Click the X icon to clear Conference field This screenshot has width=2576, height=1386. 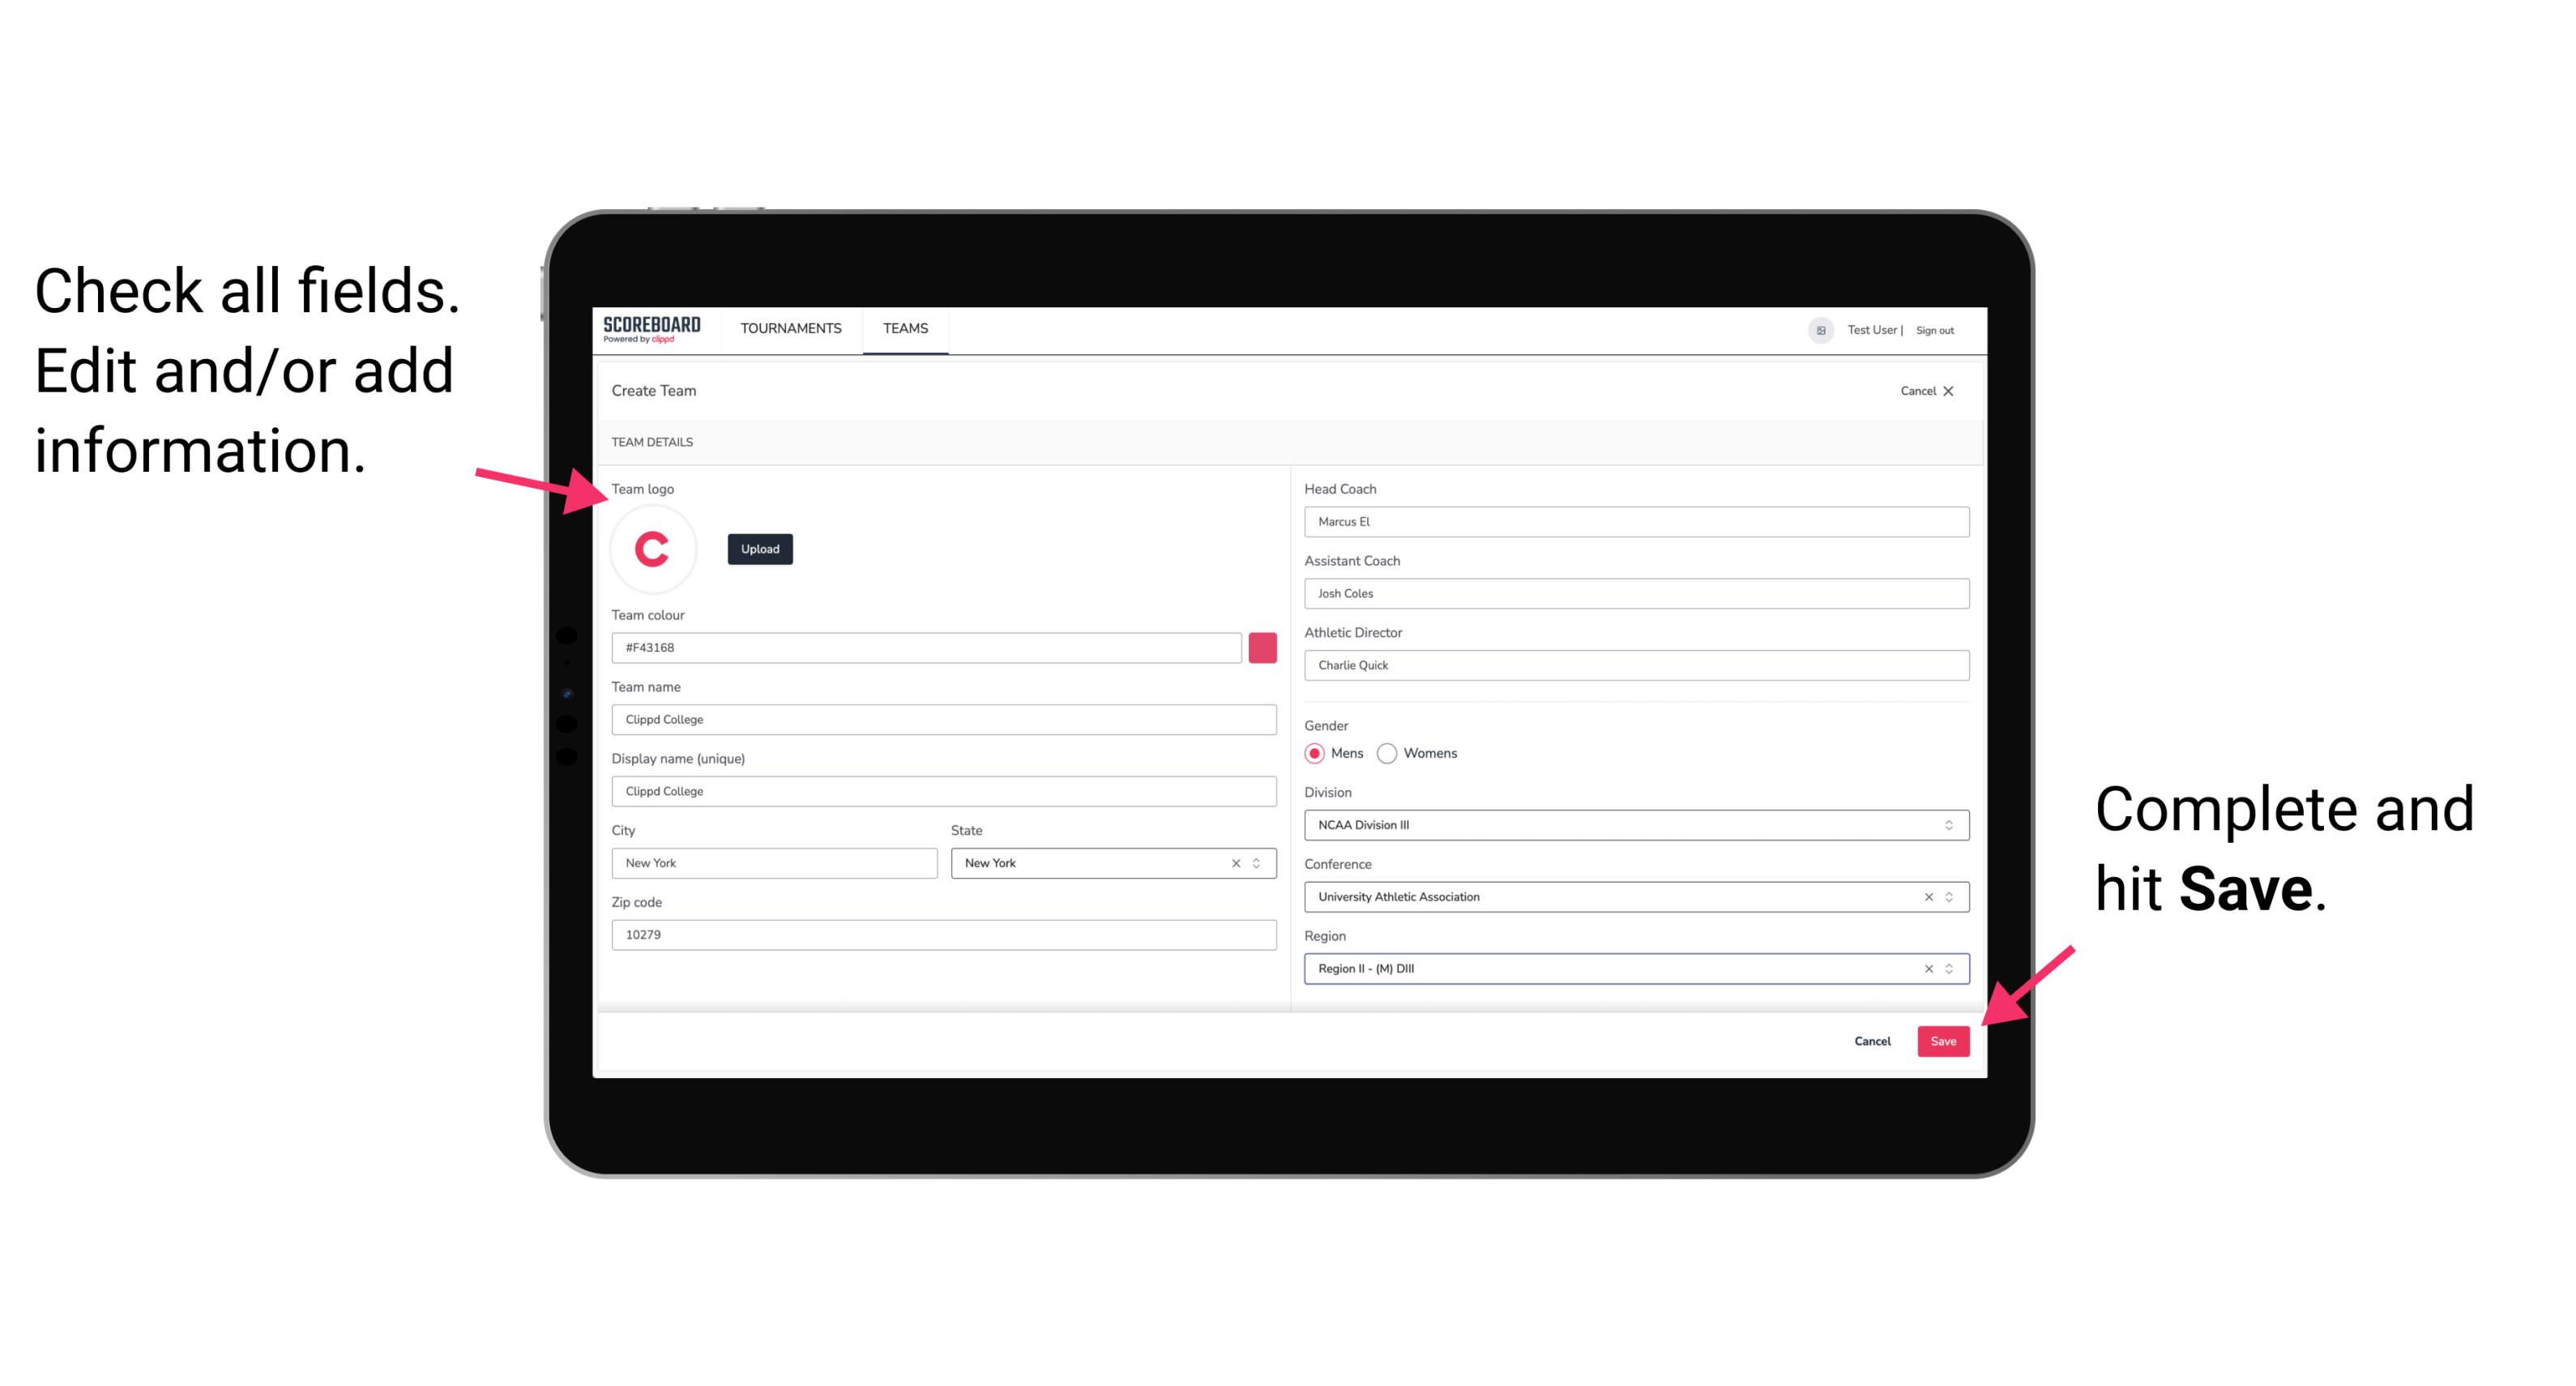[x=1925, y=896]
